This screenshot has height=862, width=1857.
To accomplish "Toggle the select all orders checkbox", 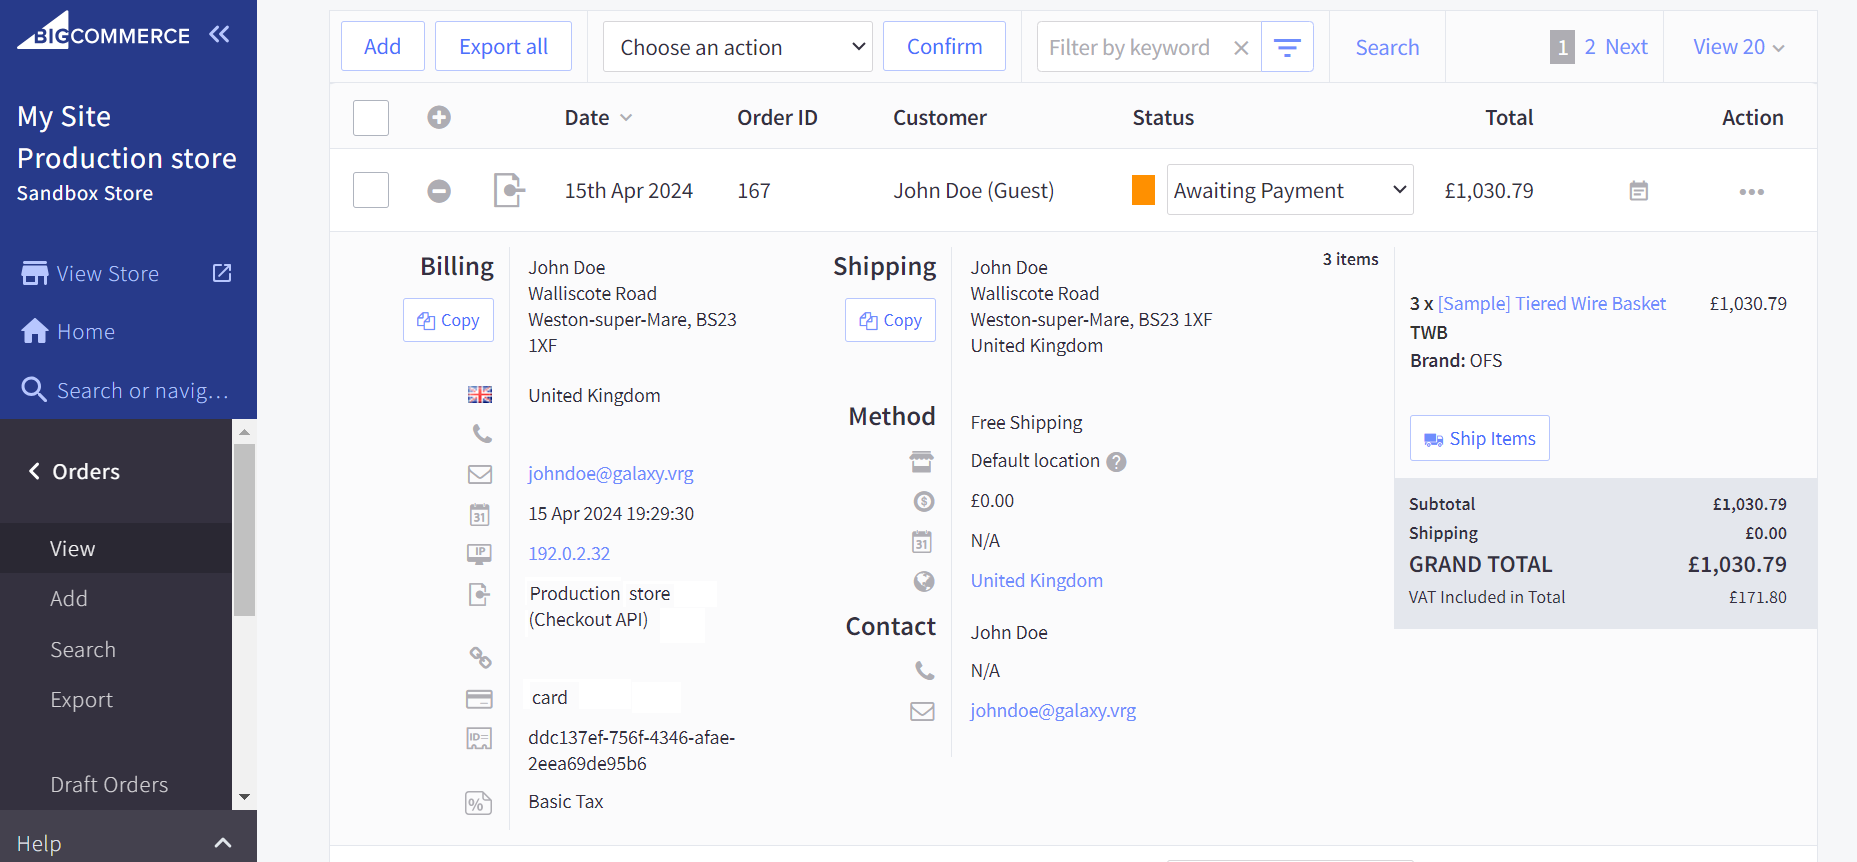I will (371, 118).
